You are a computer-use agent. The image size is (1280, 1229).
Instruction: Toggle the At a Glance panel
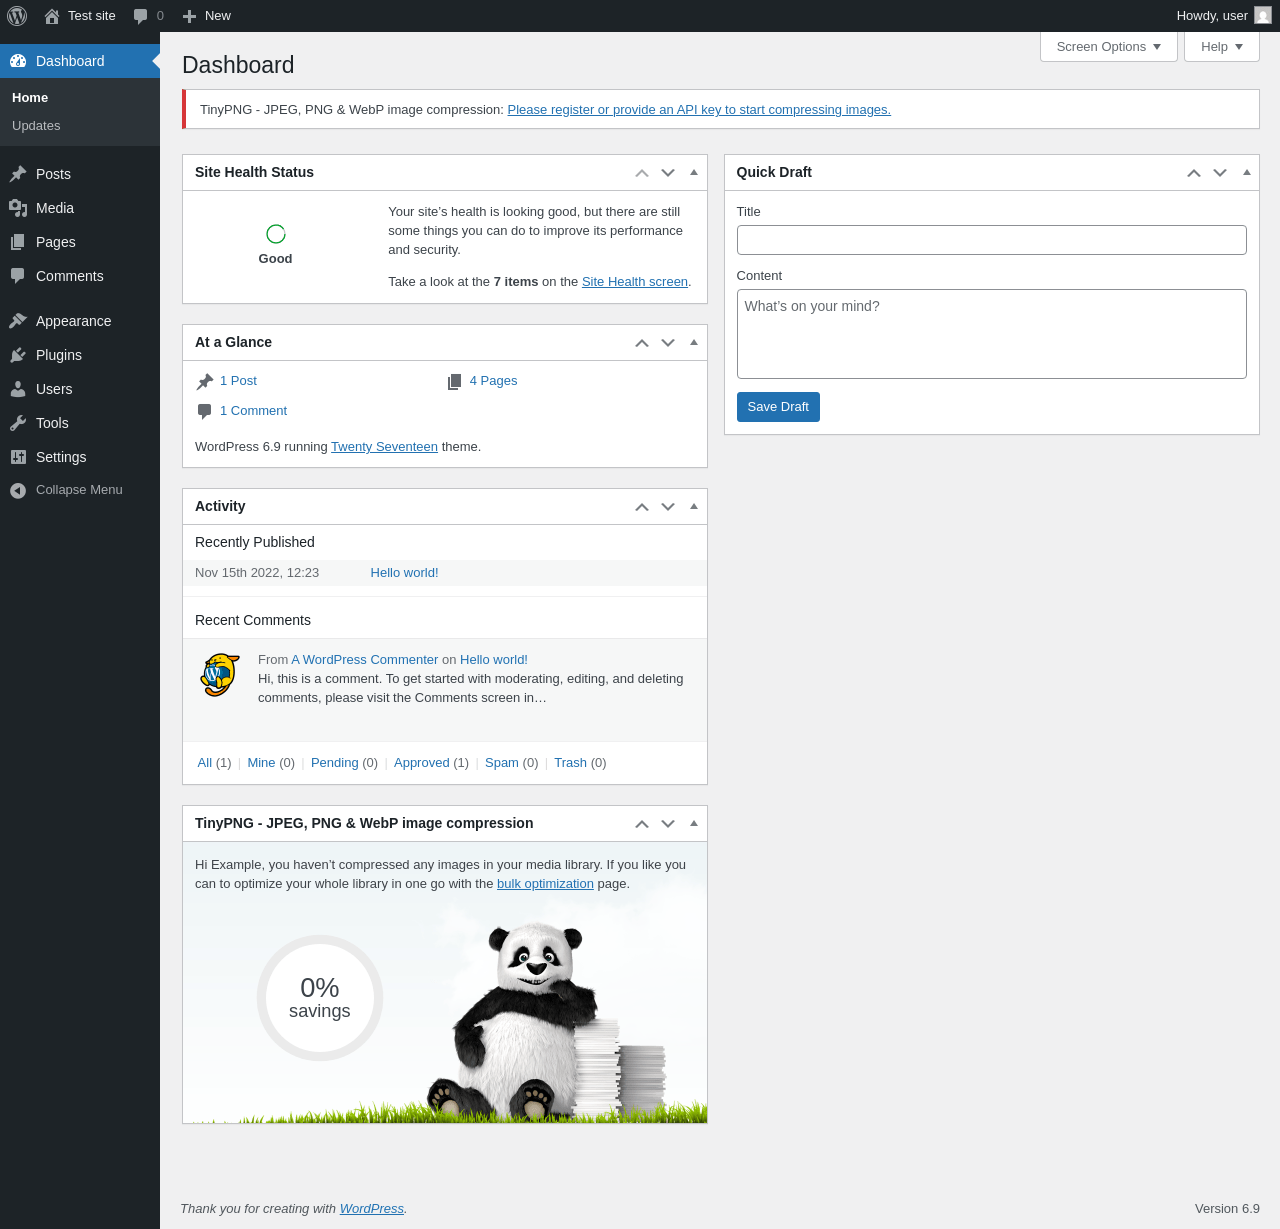[694, 342]
